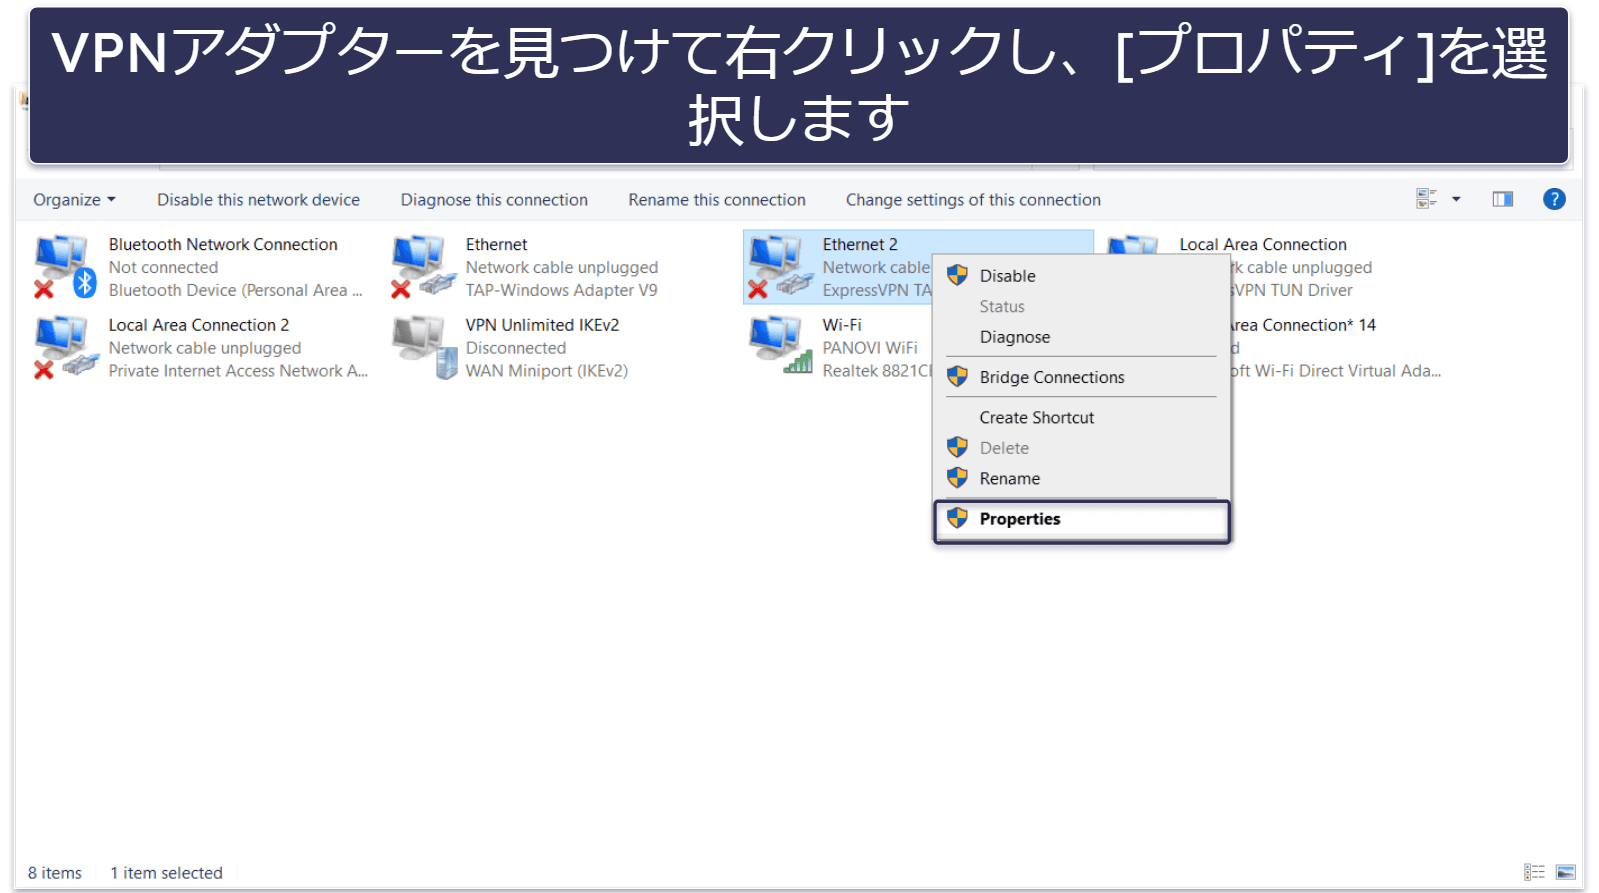1599x893 pixels.
Task: Click Disable this network device
Action: [258, 200]
